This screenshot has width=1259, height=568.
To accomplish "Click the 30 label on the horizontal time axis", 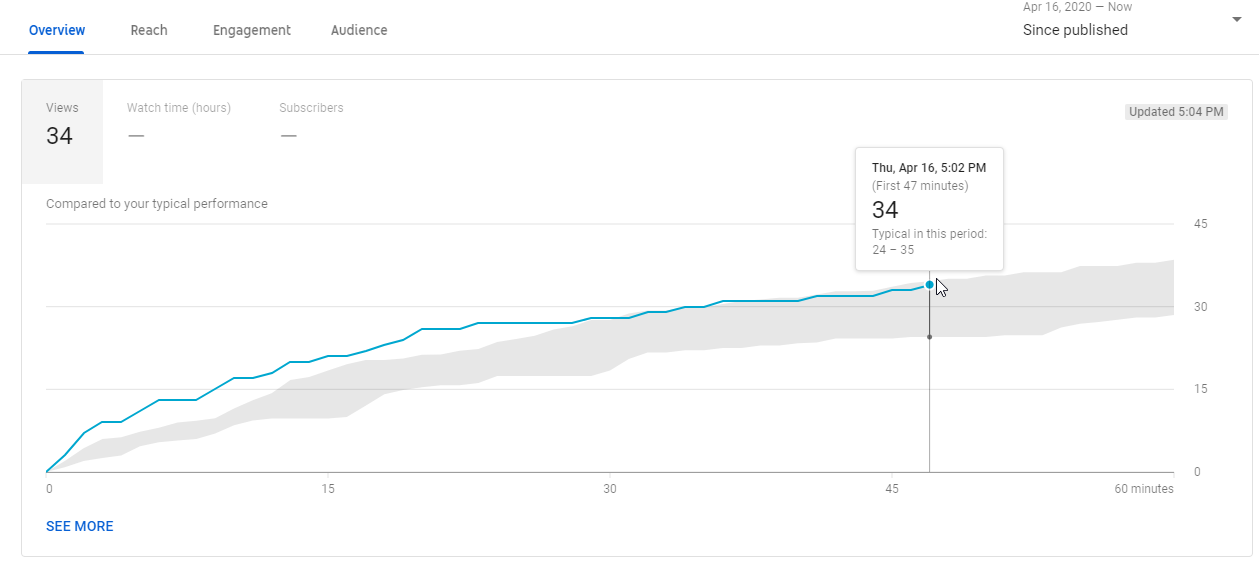I will (610, 489).
